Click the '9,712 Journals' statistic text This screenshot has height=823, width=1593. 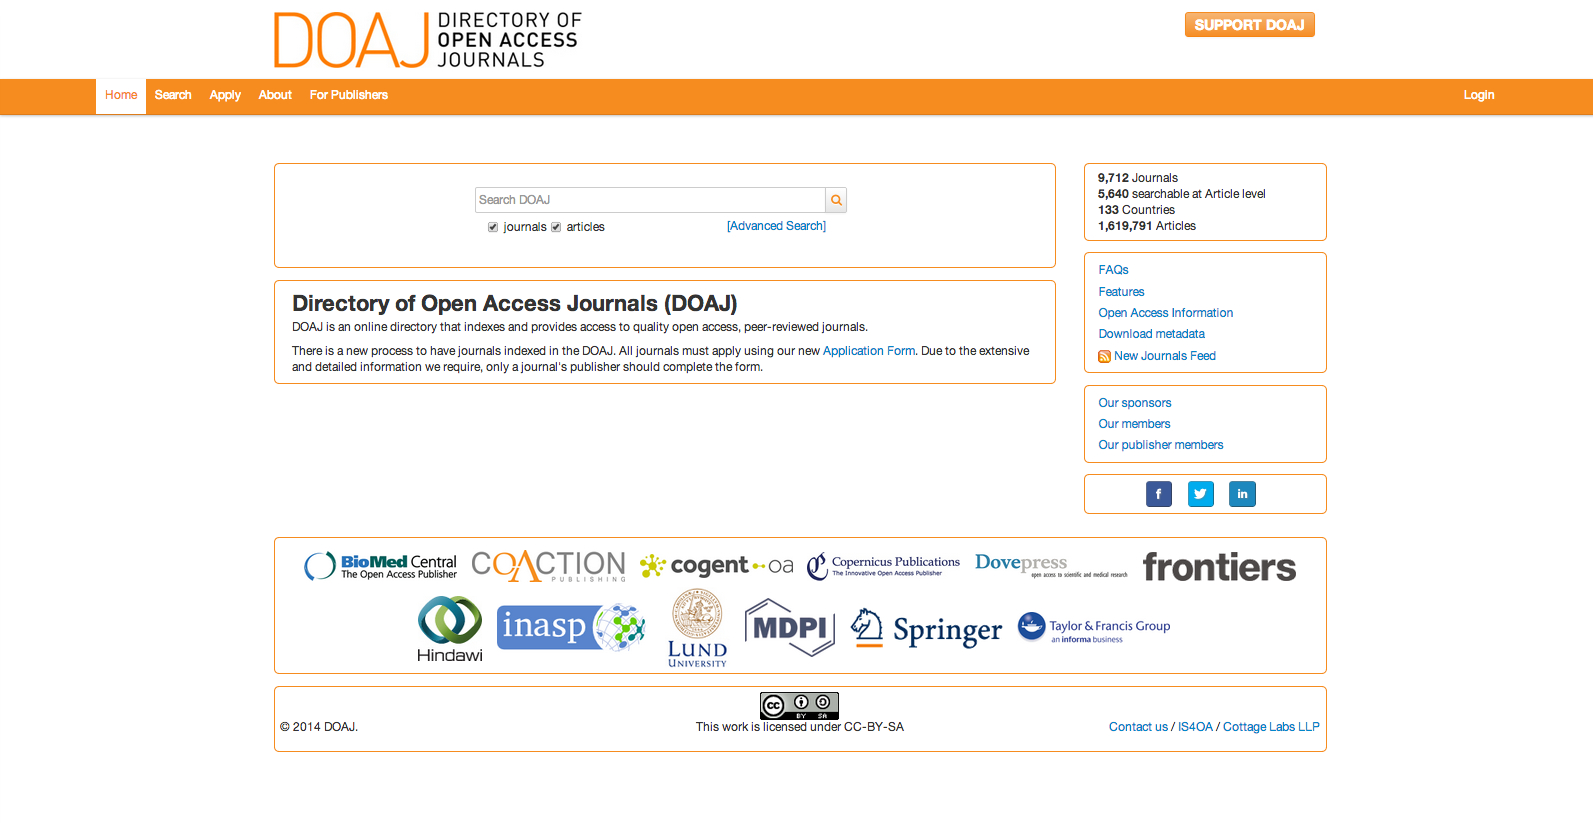[1138, 178]
